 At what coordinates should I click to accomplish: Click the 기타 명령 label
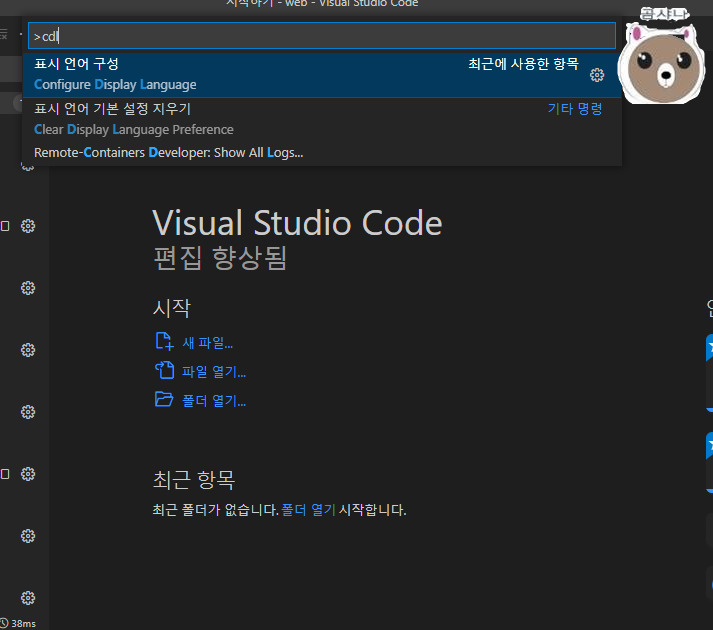coord(575,109)
